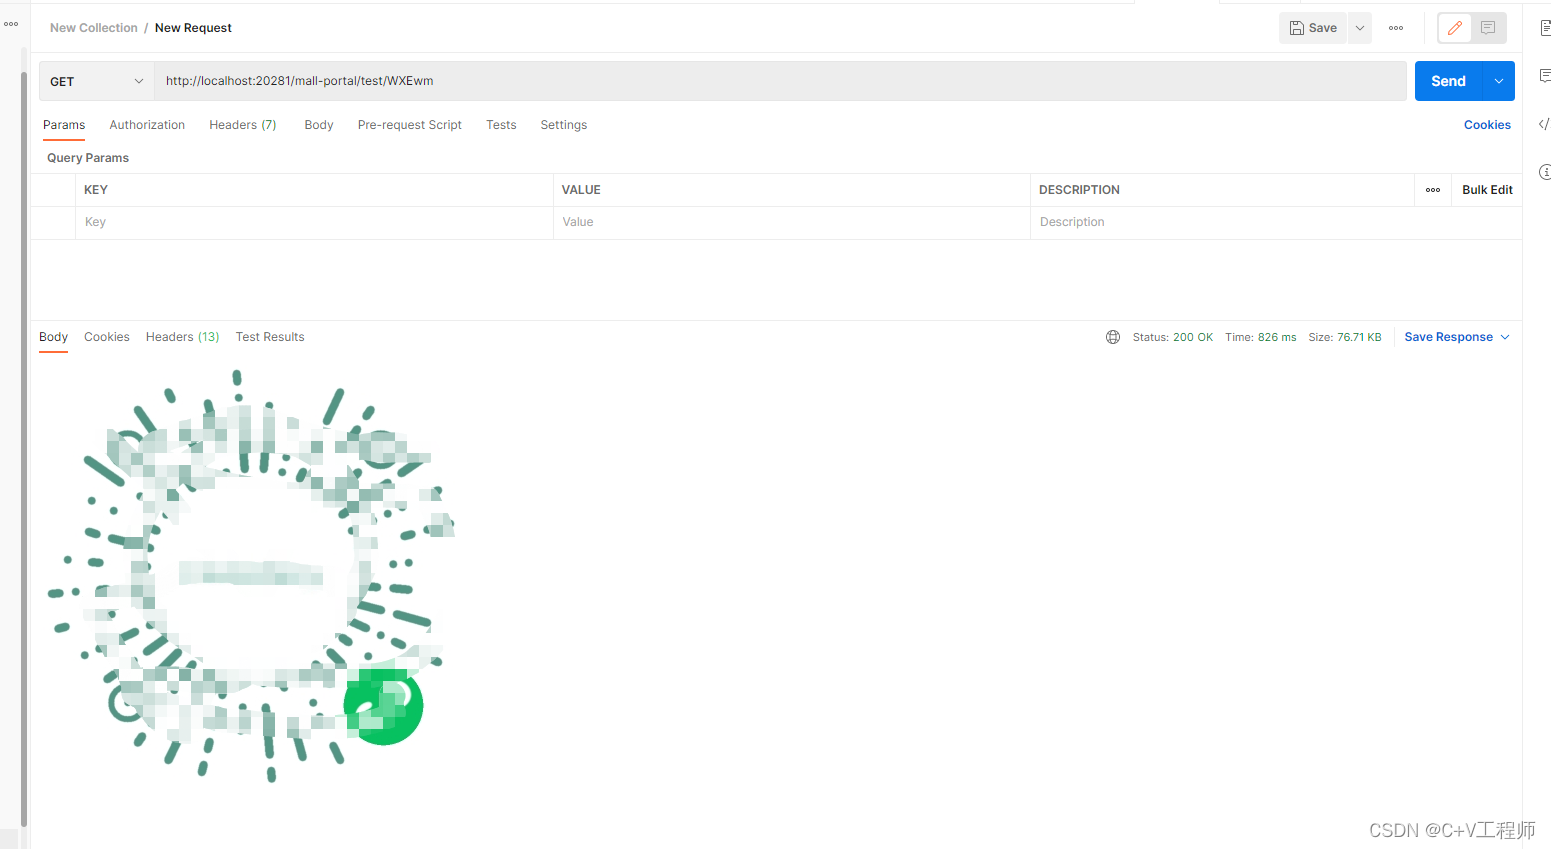Open the request Headers (7) tab

coord(243,125)
